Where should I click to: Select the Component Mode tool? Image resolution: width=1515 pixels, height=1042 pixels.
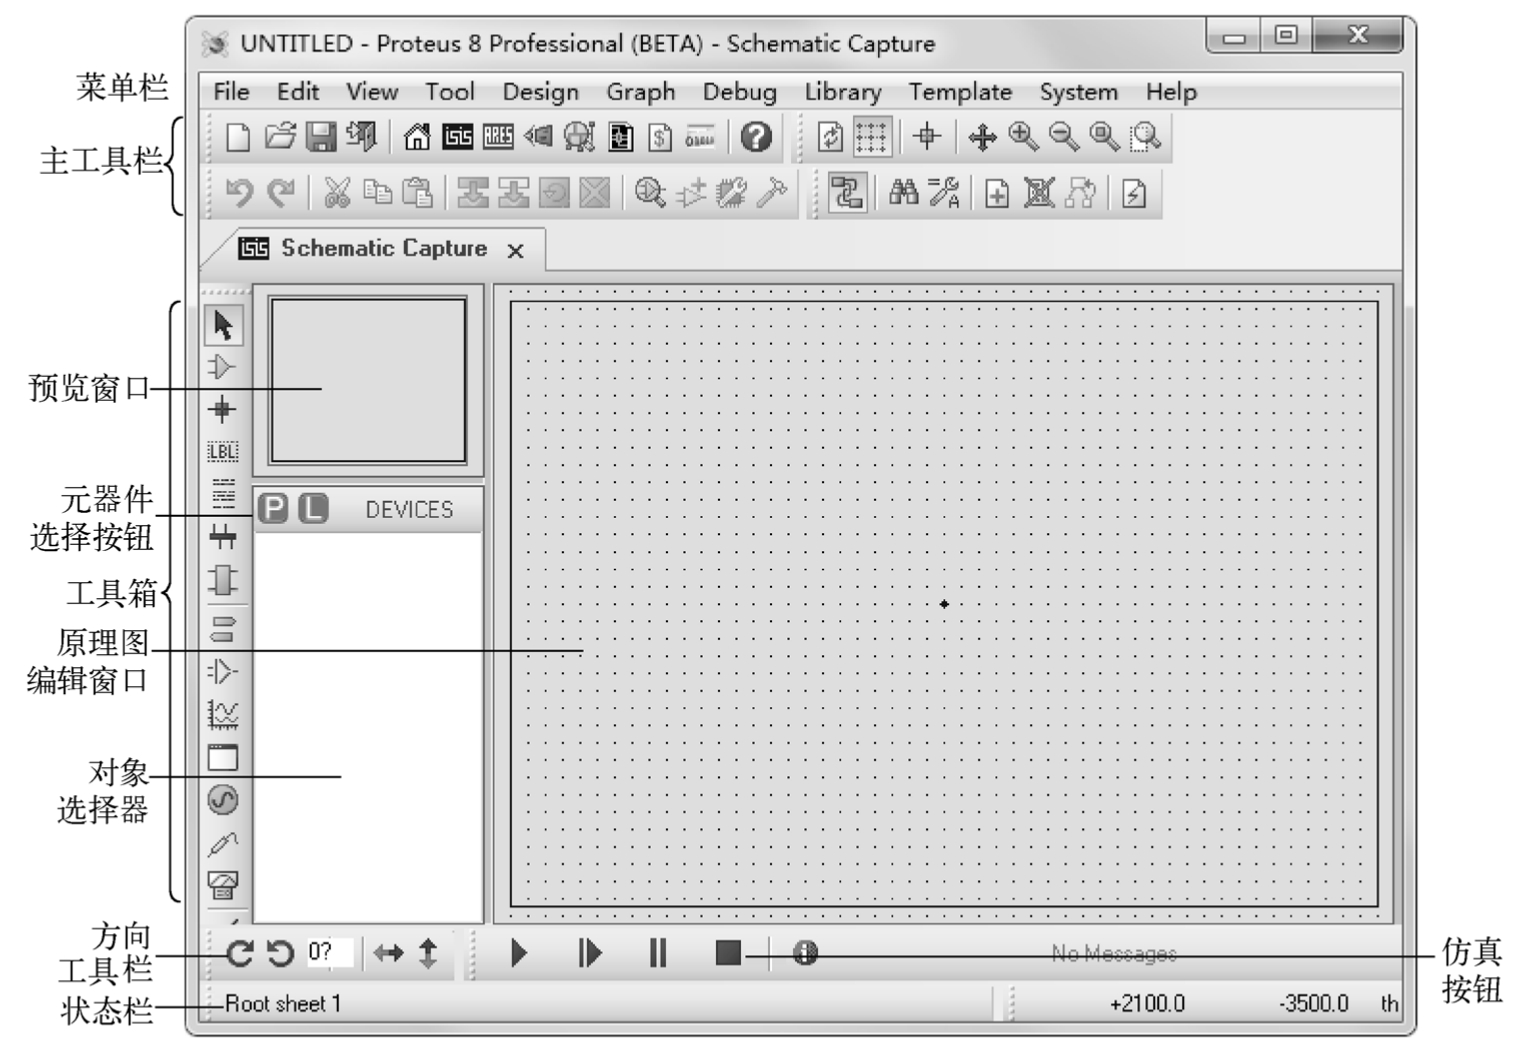coord(222,367)
